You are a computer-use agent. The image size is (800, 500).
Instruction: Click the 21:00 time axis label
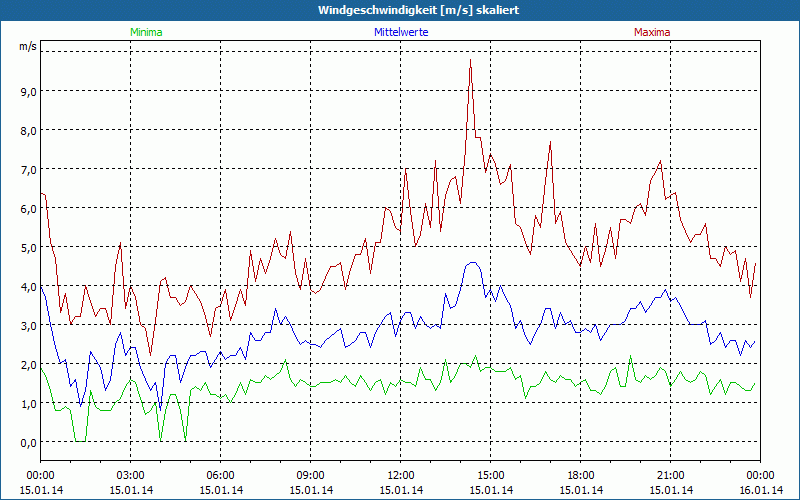[x=670, y=476]
